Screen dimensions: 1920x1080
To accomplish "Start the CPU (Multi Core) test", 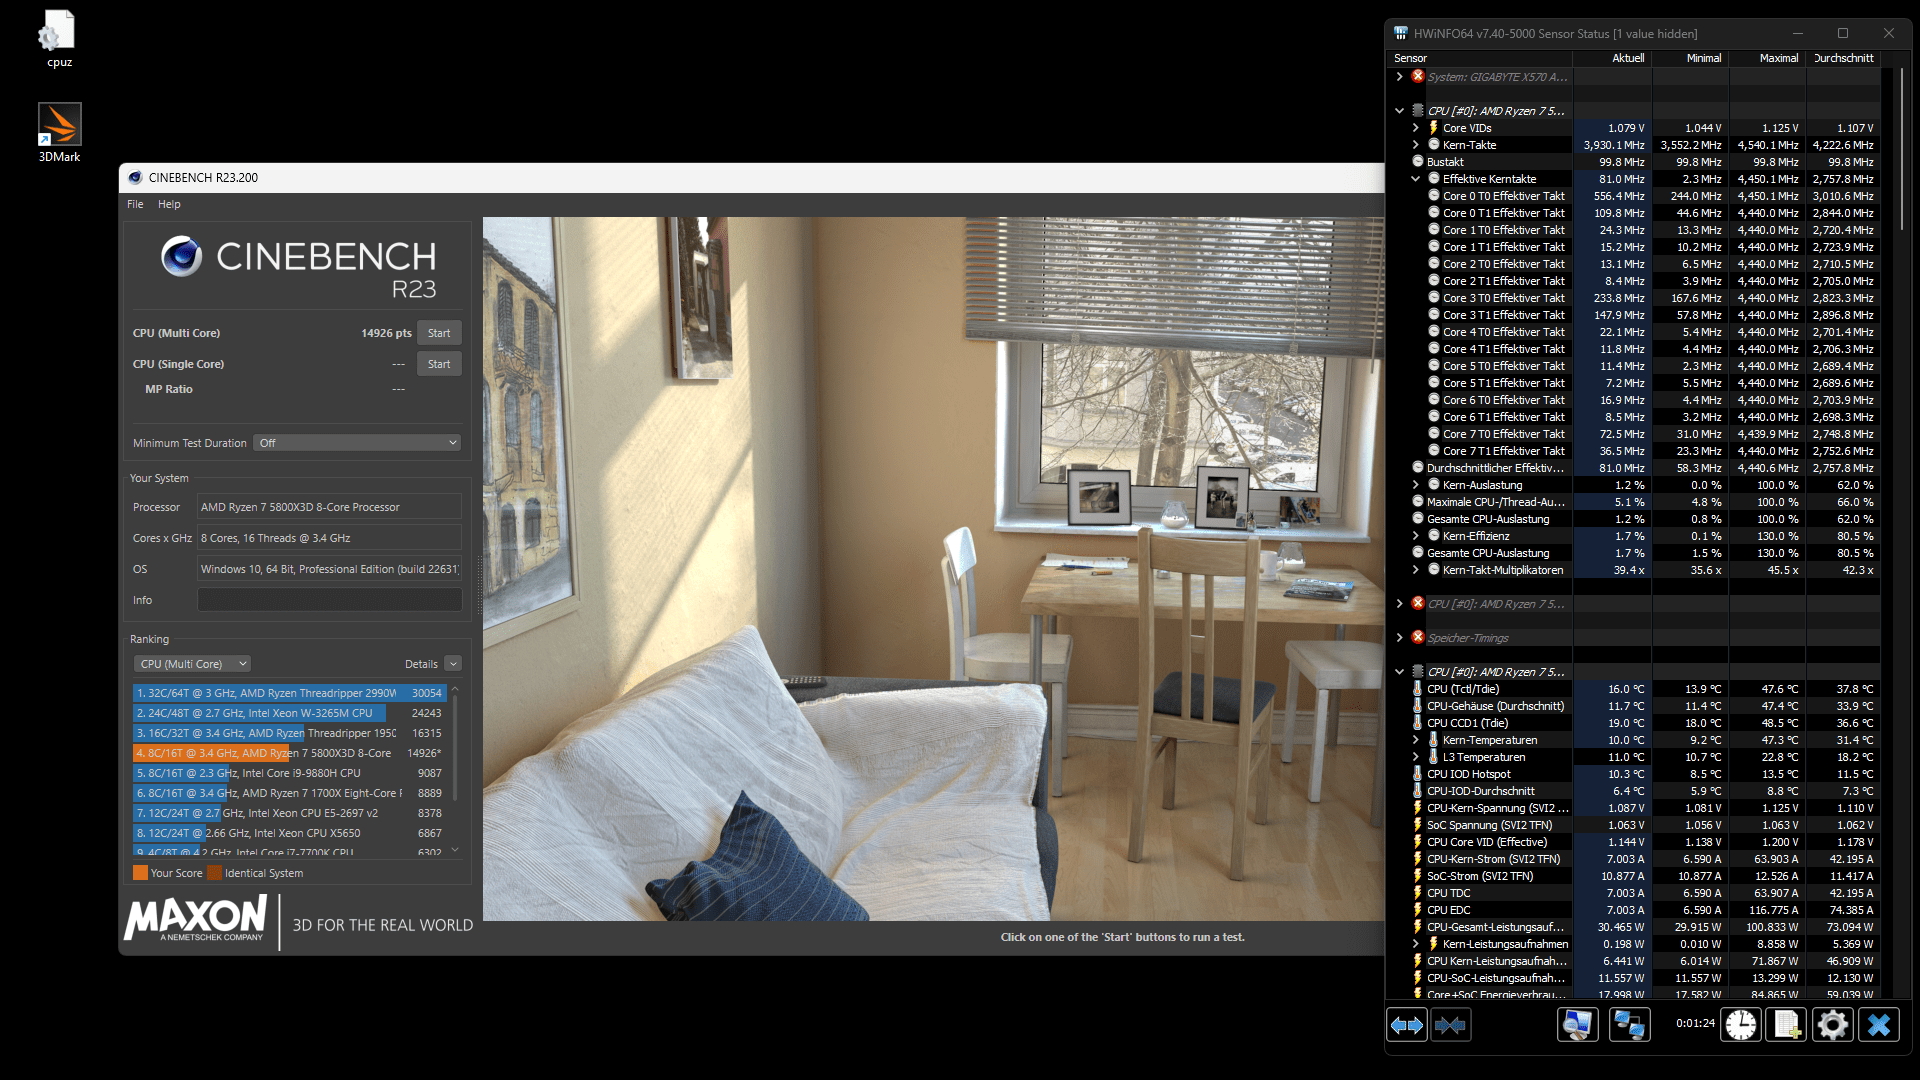I will pos(439,333).
